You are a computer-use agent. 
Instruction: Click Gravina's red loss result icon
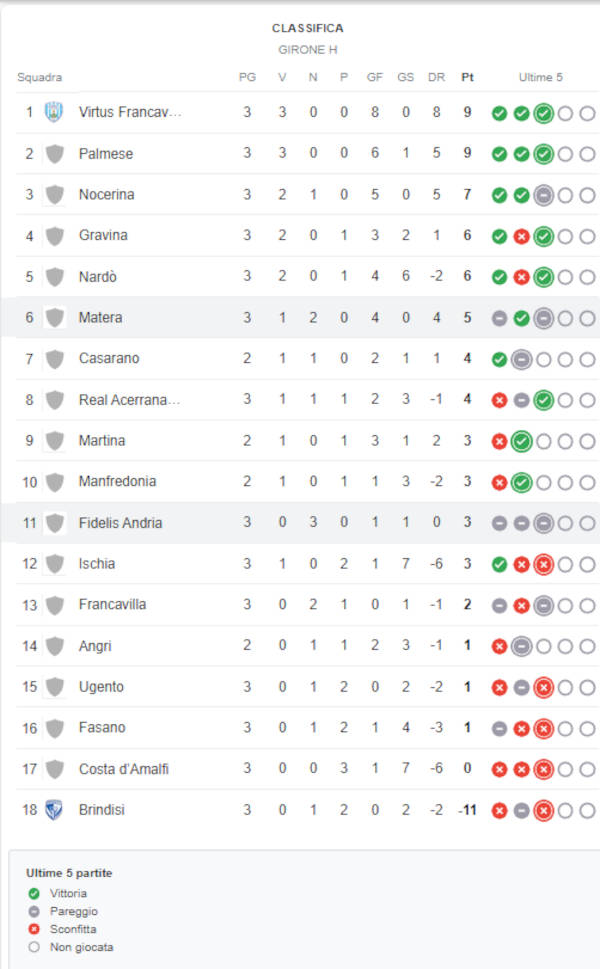pos(522,236)
